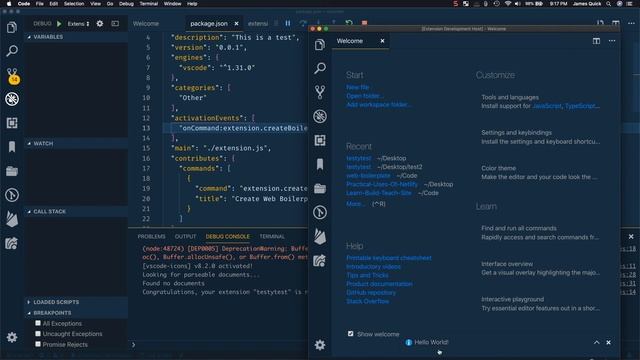Restart debugging with green restart icon
This screenshot has width=640, height=360.
(349, 23)
